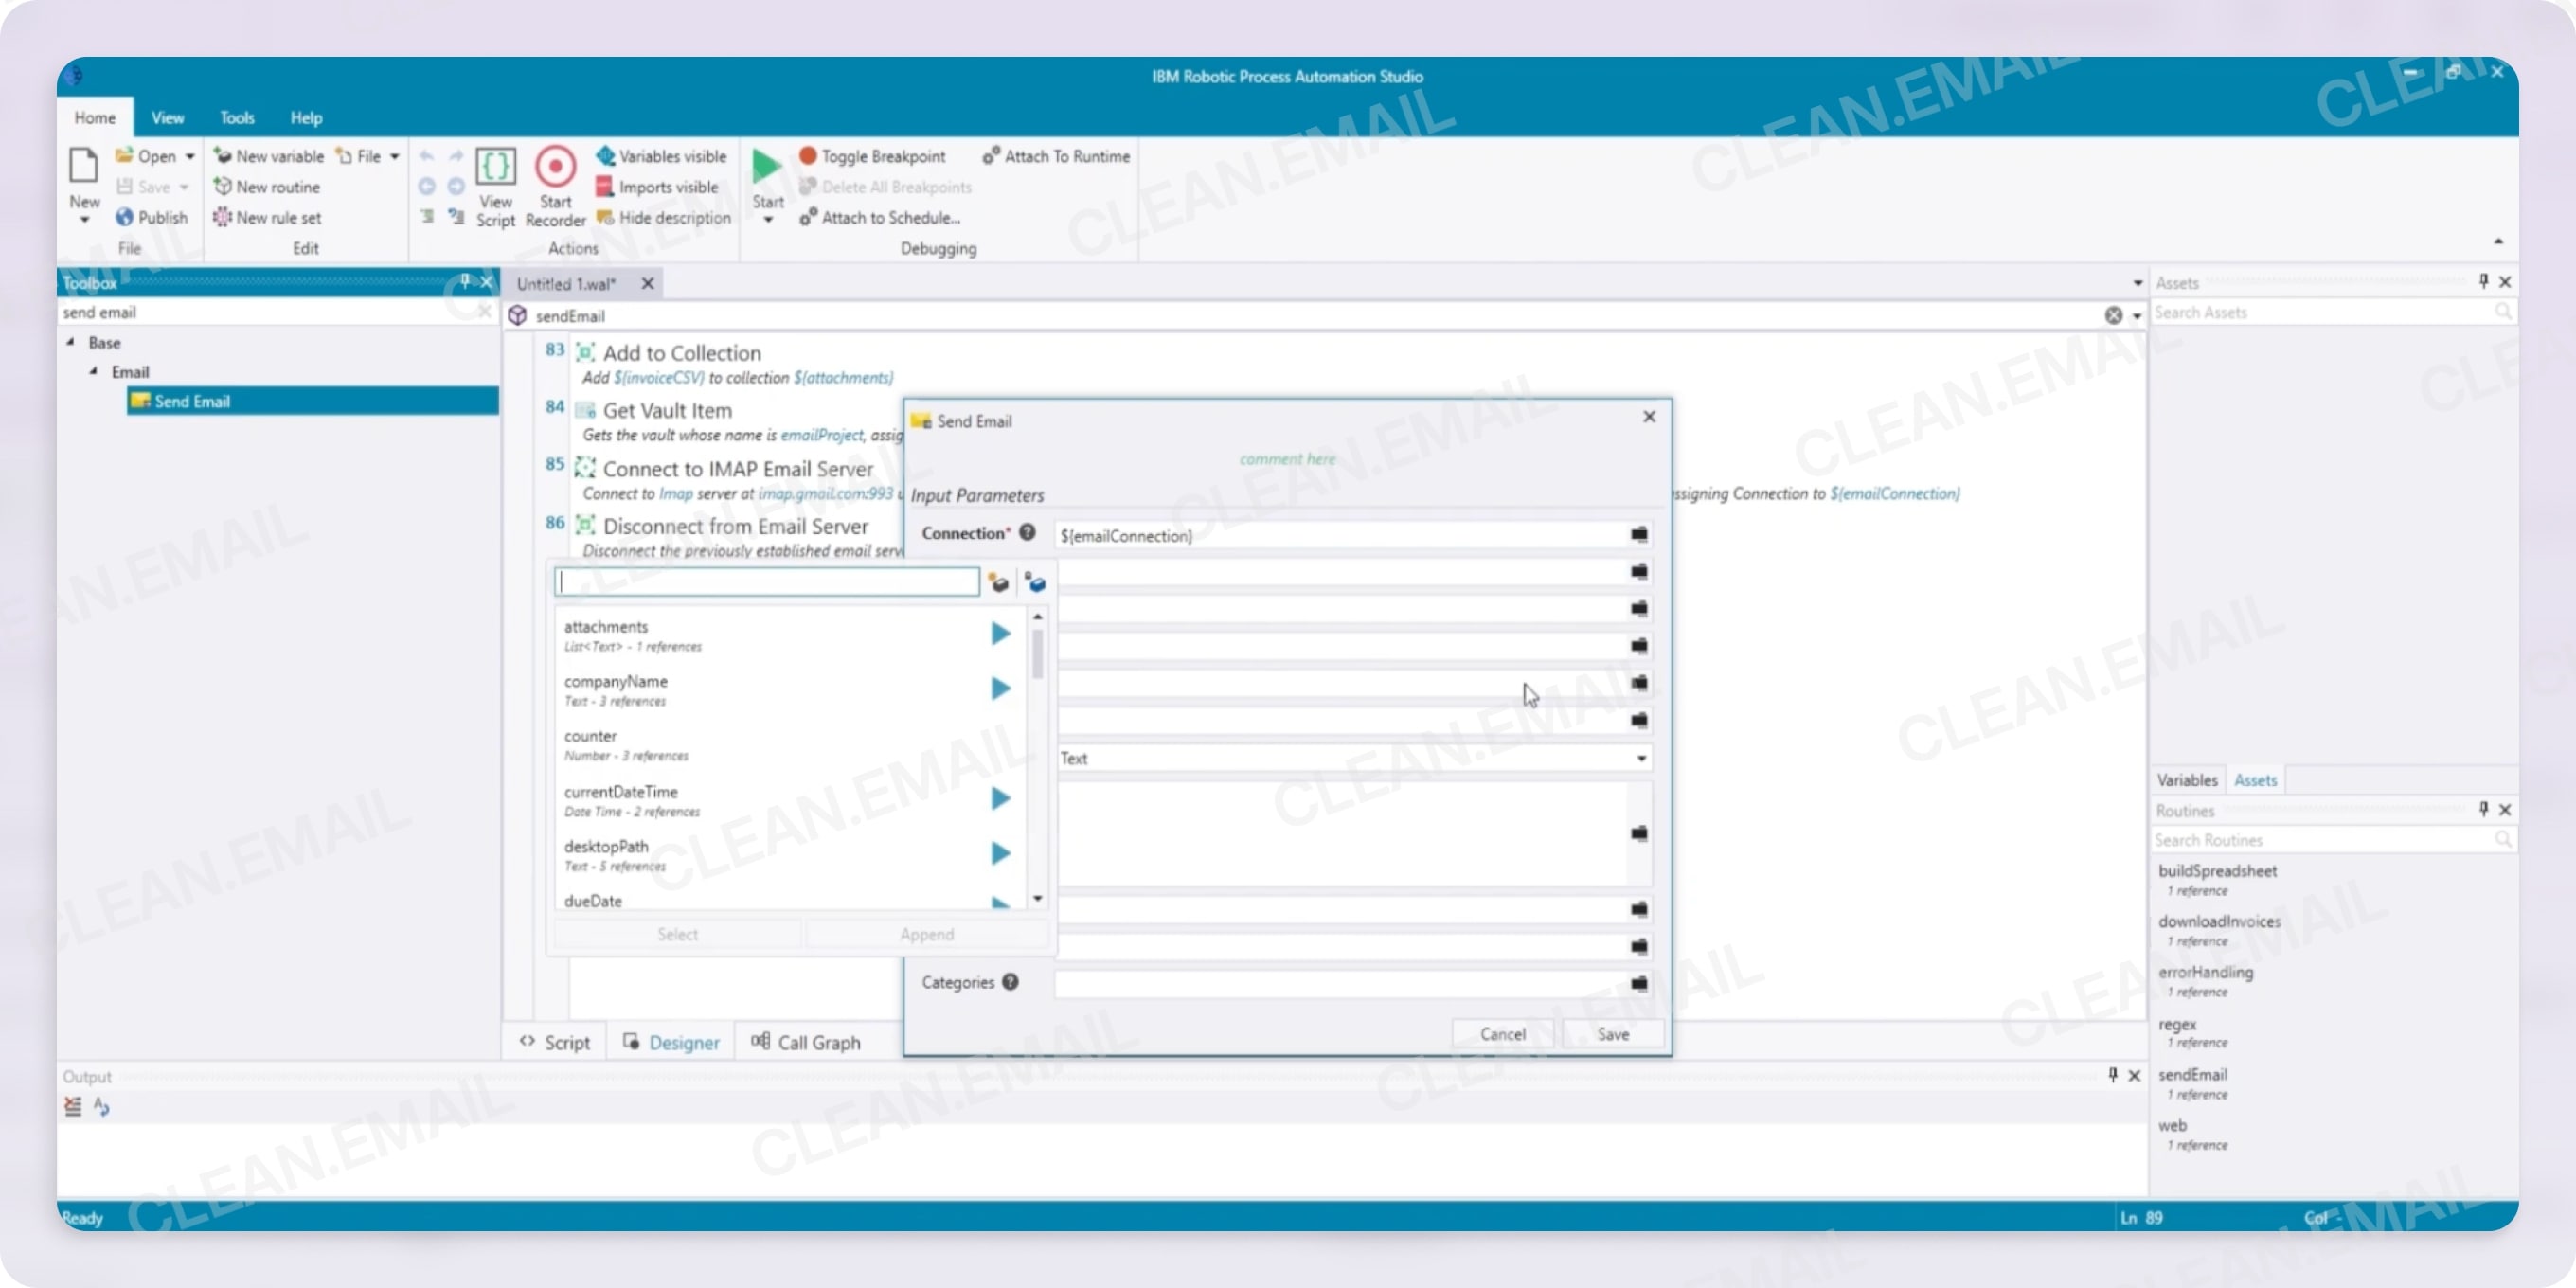Toggle Variables visible option

[x=660, y=156]
